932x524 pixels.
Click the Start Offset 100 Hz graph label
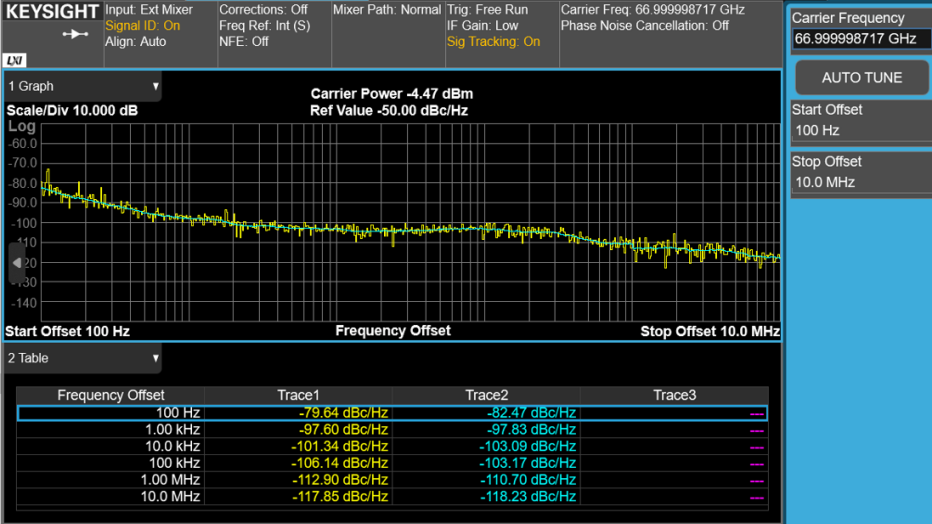67,332
